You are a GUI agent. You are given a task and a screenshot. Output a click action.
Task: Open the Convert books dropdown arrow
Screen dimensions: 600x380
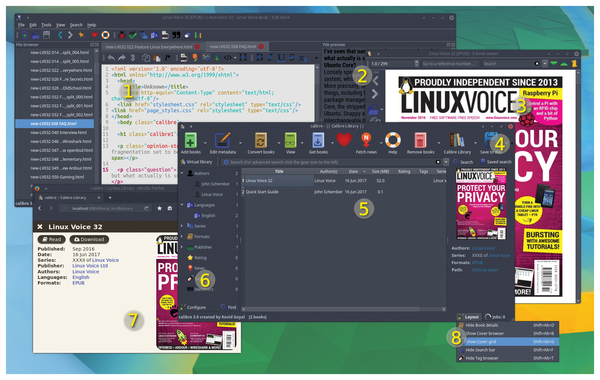click(279, 143)
